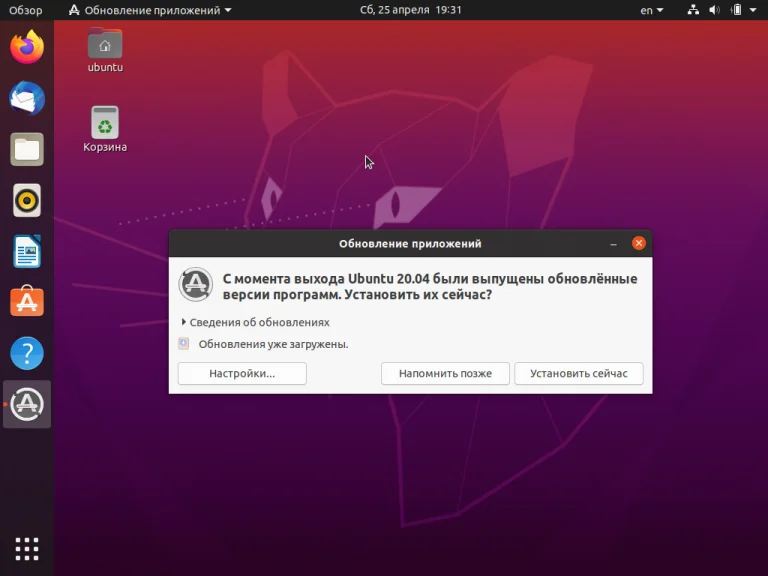
Task: Minimize the update dialog
Action: 613,244
